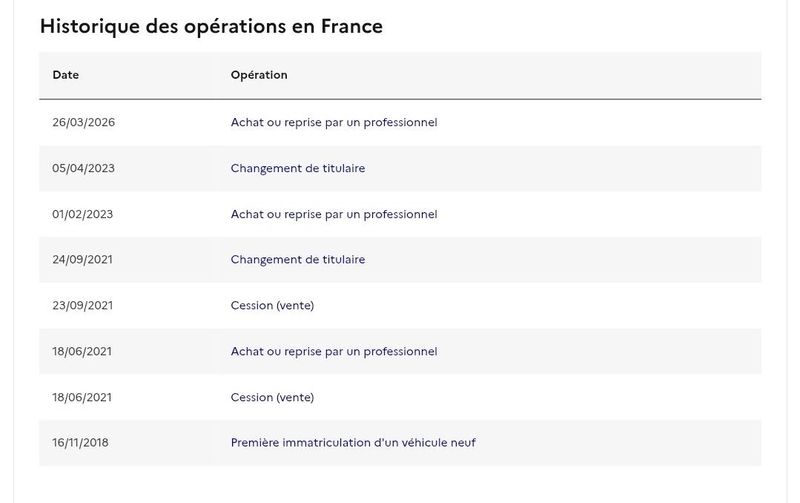
Task: Select the 26/03/2026 Achat ou reprise entry
Action: coord(334,122)
